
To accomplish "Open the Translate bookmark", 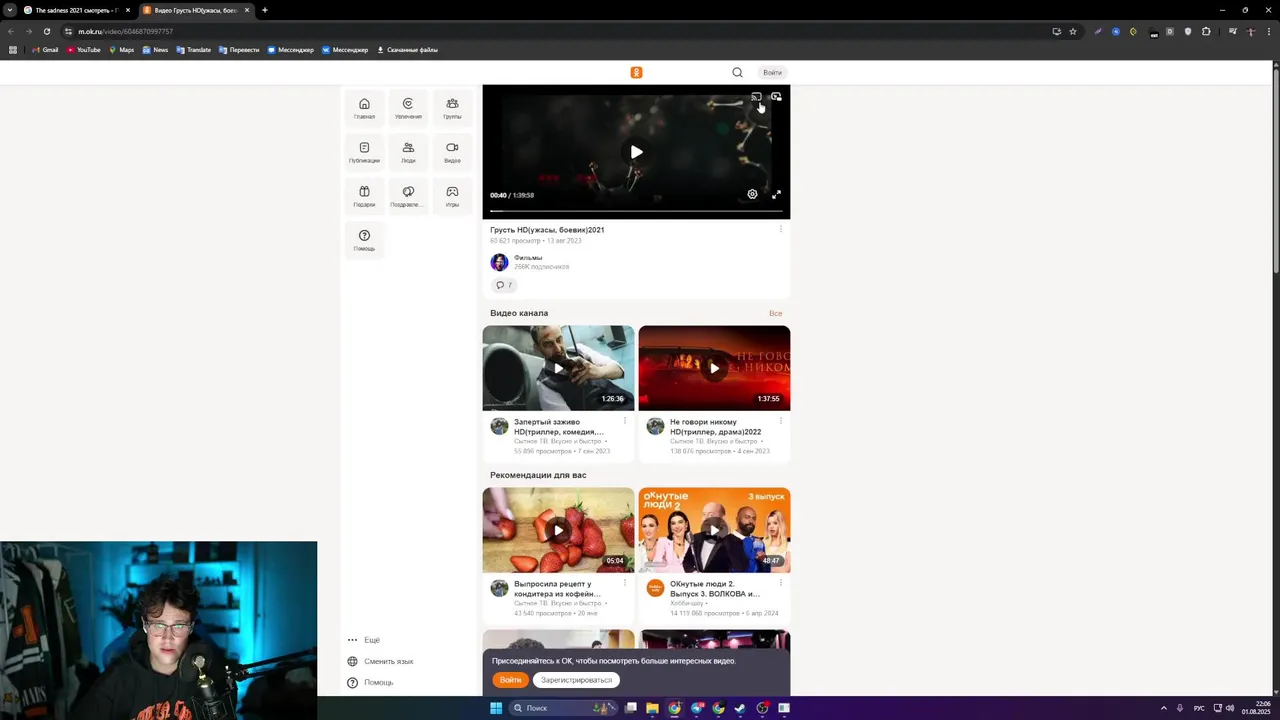I will (x=194, y=50).
